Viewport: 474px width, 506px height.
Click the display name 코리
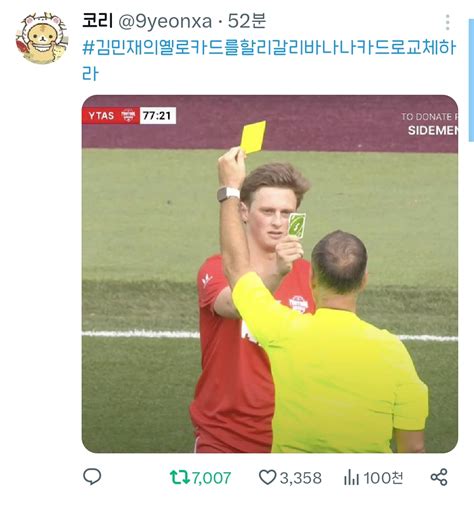(x=97, y=21)
